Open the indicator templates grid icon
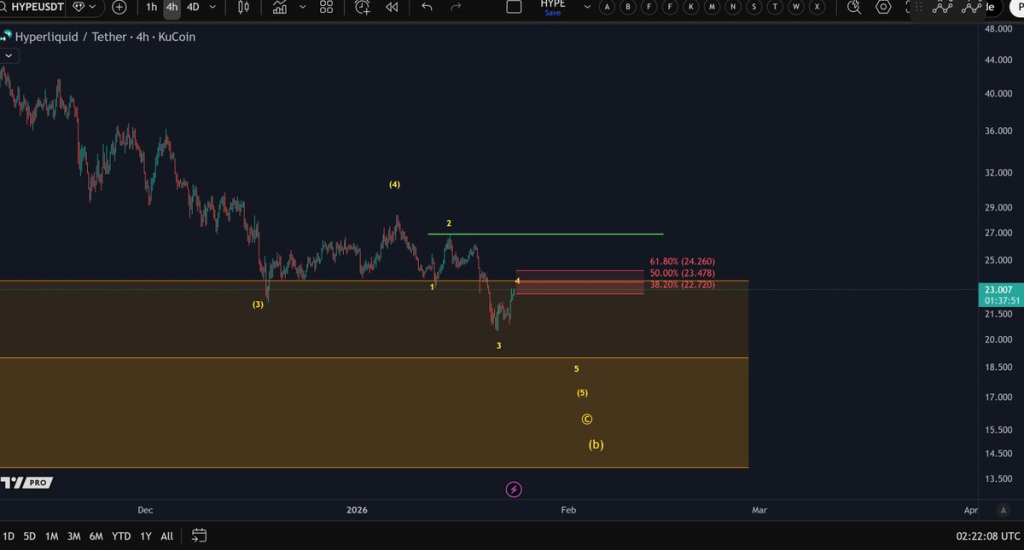This screenshot has width=1024, height=550. click(326, 7)
